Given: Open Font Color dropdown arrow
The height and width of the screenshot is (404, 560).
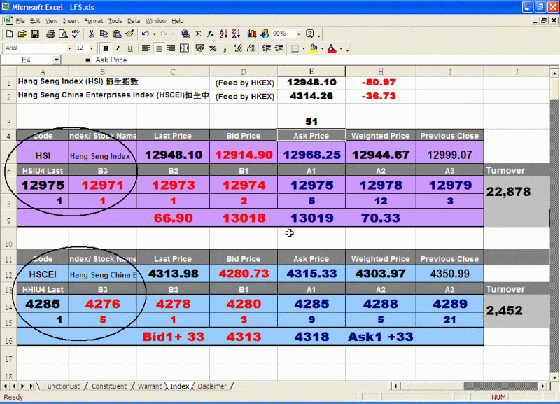Looking at the screenshot, I should point(341,49).
